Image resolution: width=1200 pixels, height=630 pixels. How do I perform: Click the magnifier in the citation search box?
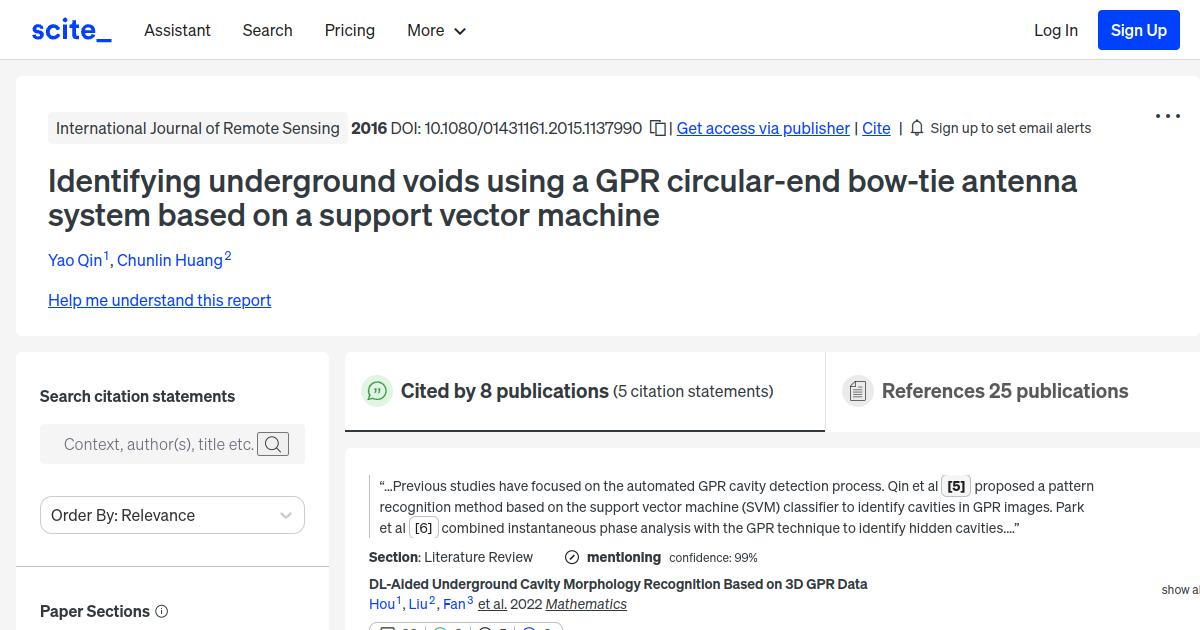[272, 444]
